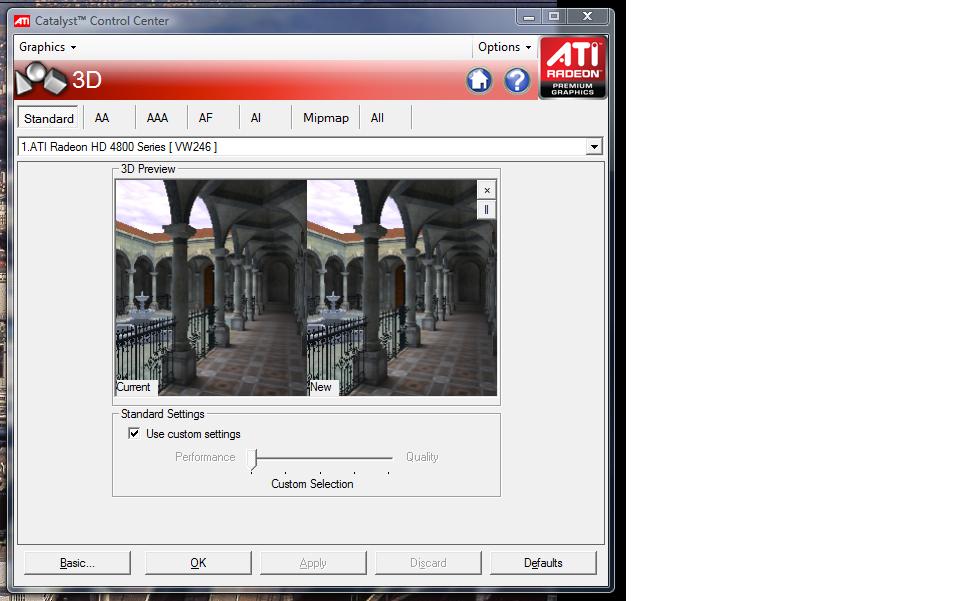Switch to the Standard tab
This screenshot has height=601, width=960.
[49, 118]
